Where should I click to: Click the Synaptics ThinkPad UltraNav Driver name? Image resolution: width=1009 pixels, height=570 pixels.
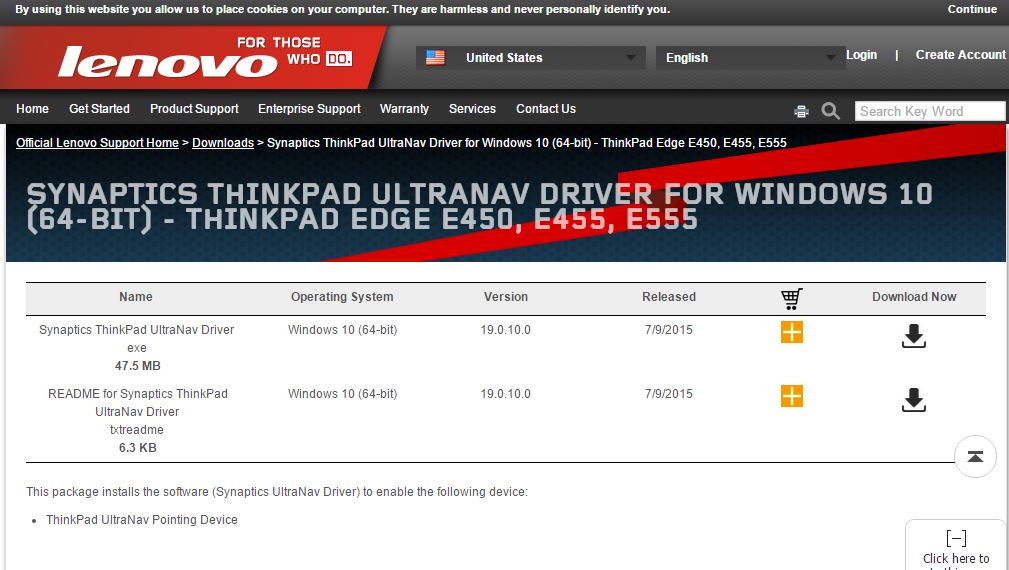click(x=136, y=329)
